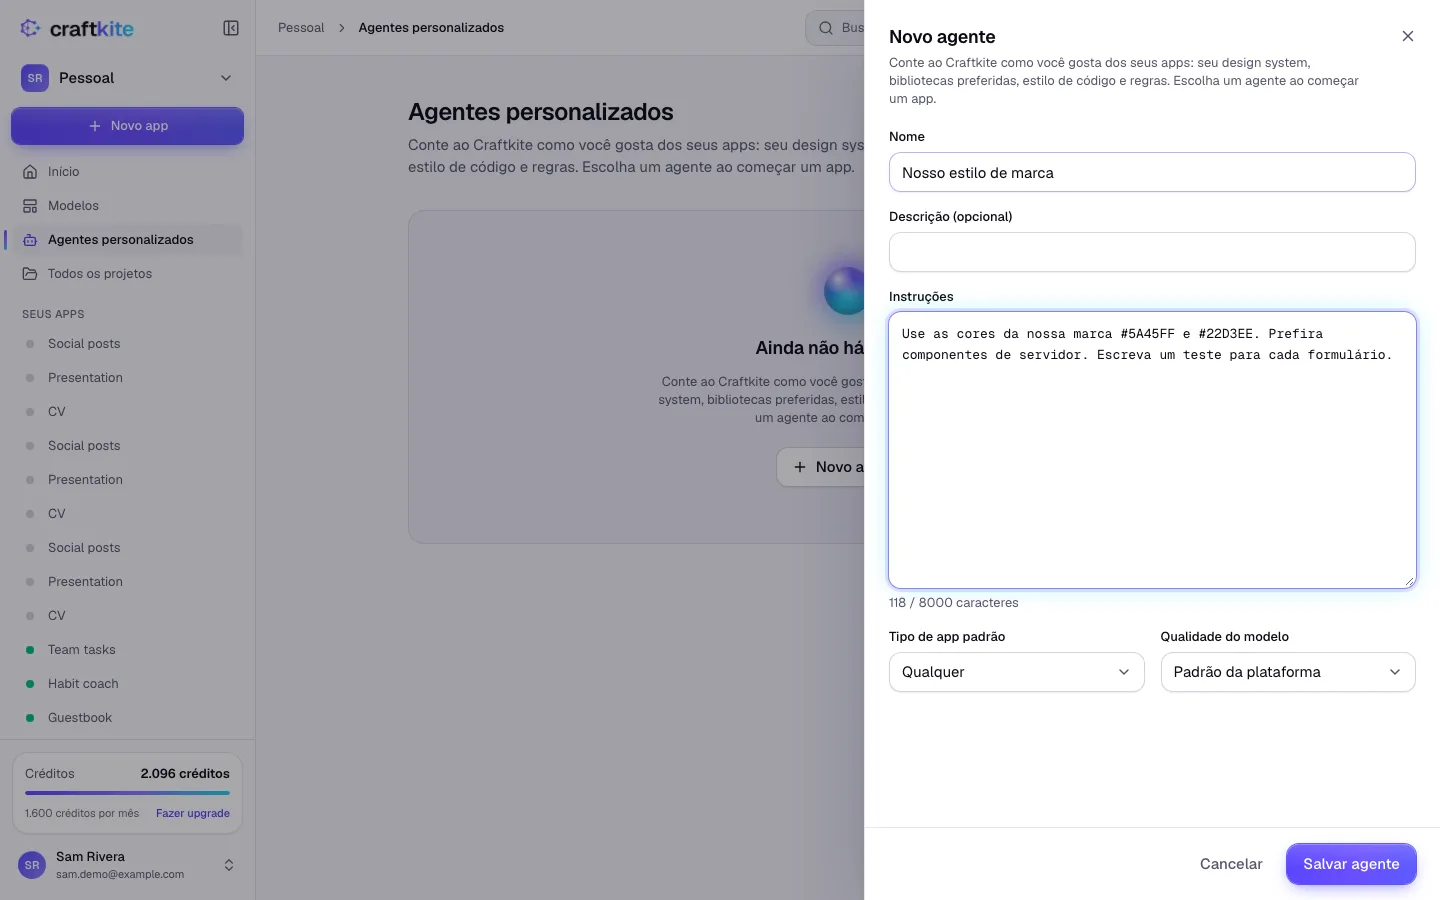Click inside the Instruções text area
Image resolution: width=1440 pixels, height=900 pixels.
click(x=1152, y=450)
